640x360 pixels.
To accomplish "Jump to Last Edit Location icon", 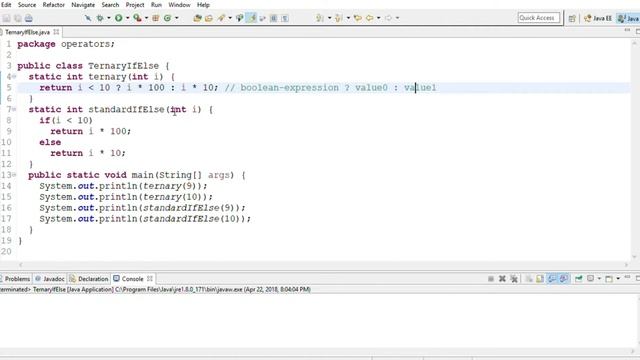I will tap(358, 18).
